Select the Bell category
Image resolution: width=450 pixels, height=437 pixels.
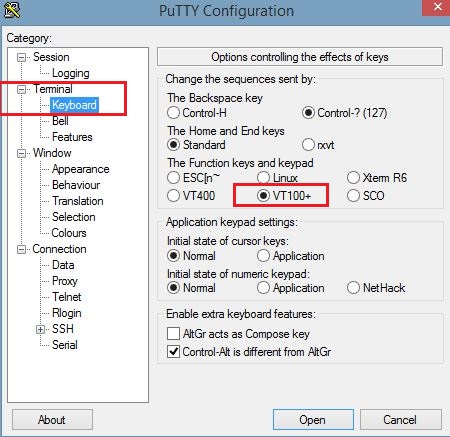click(x=60, y=121)
